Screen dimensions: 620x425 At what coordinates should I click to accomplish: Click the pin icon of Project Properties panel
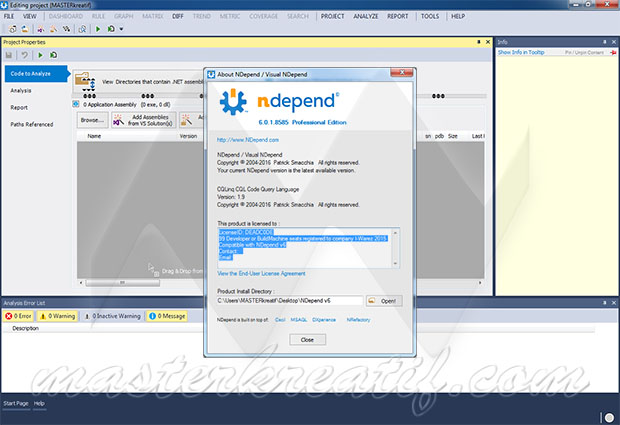pos(478,42)
